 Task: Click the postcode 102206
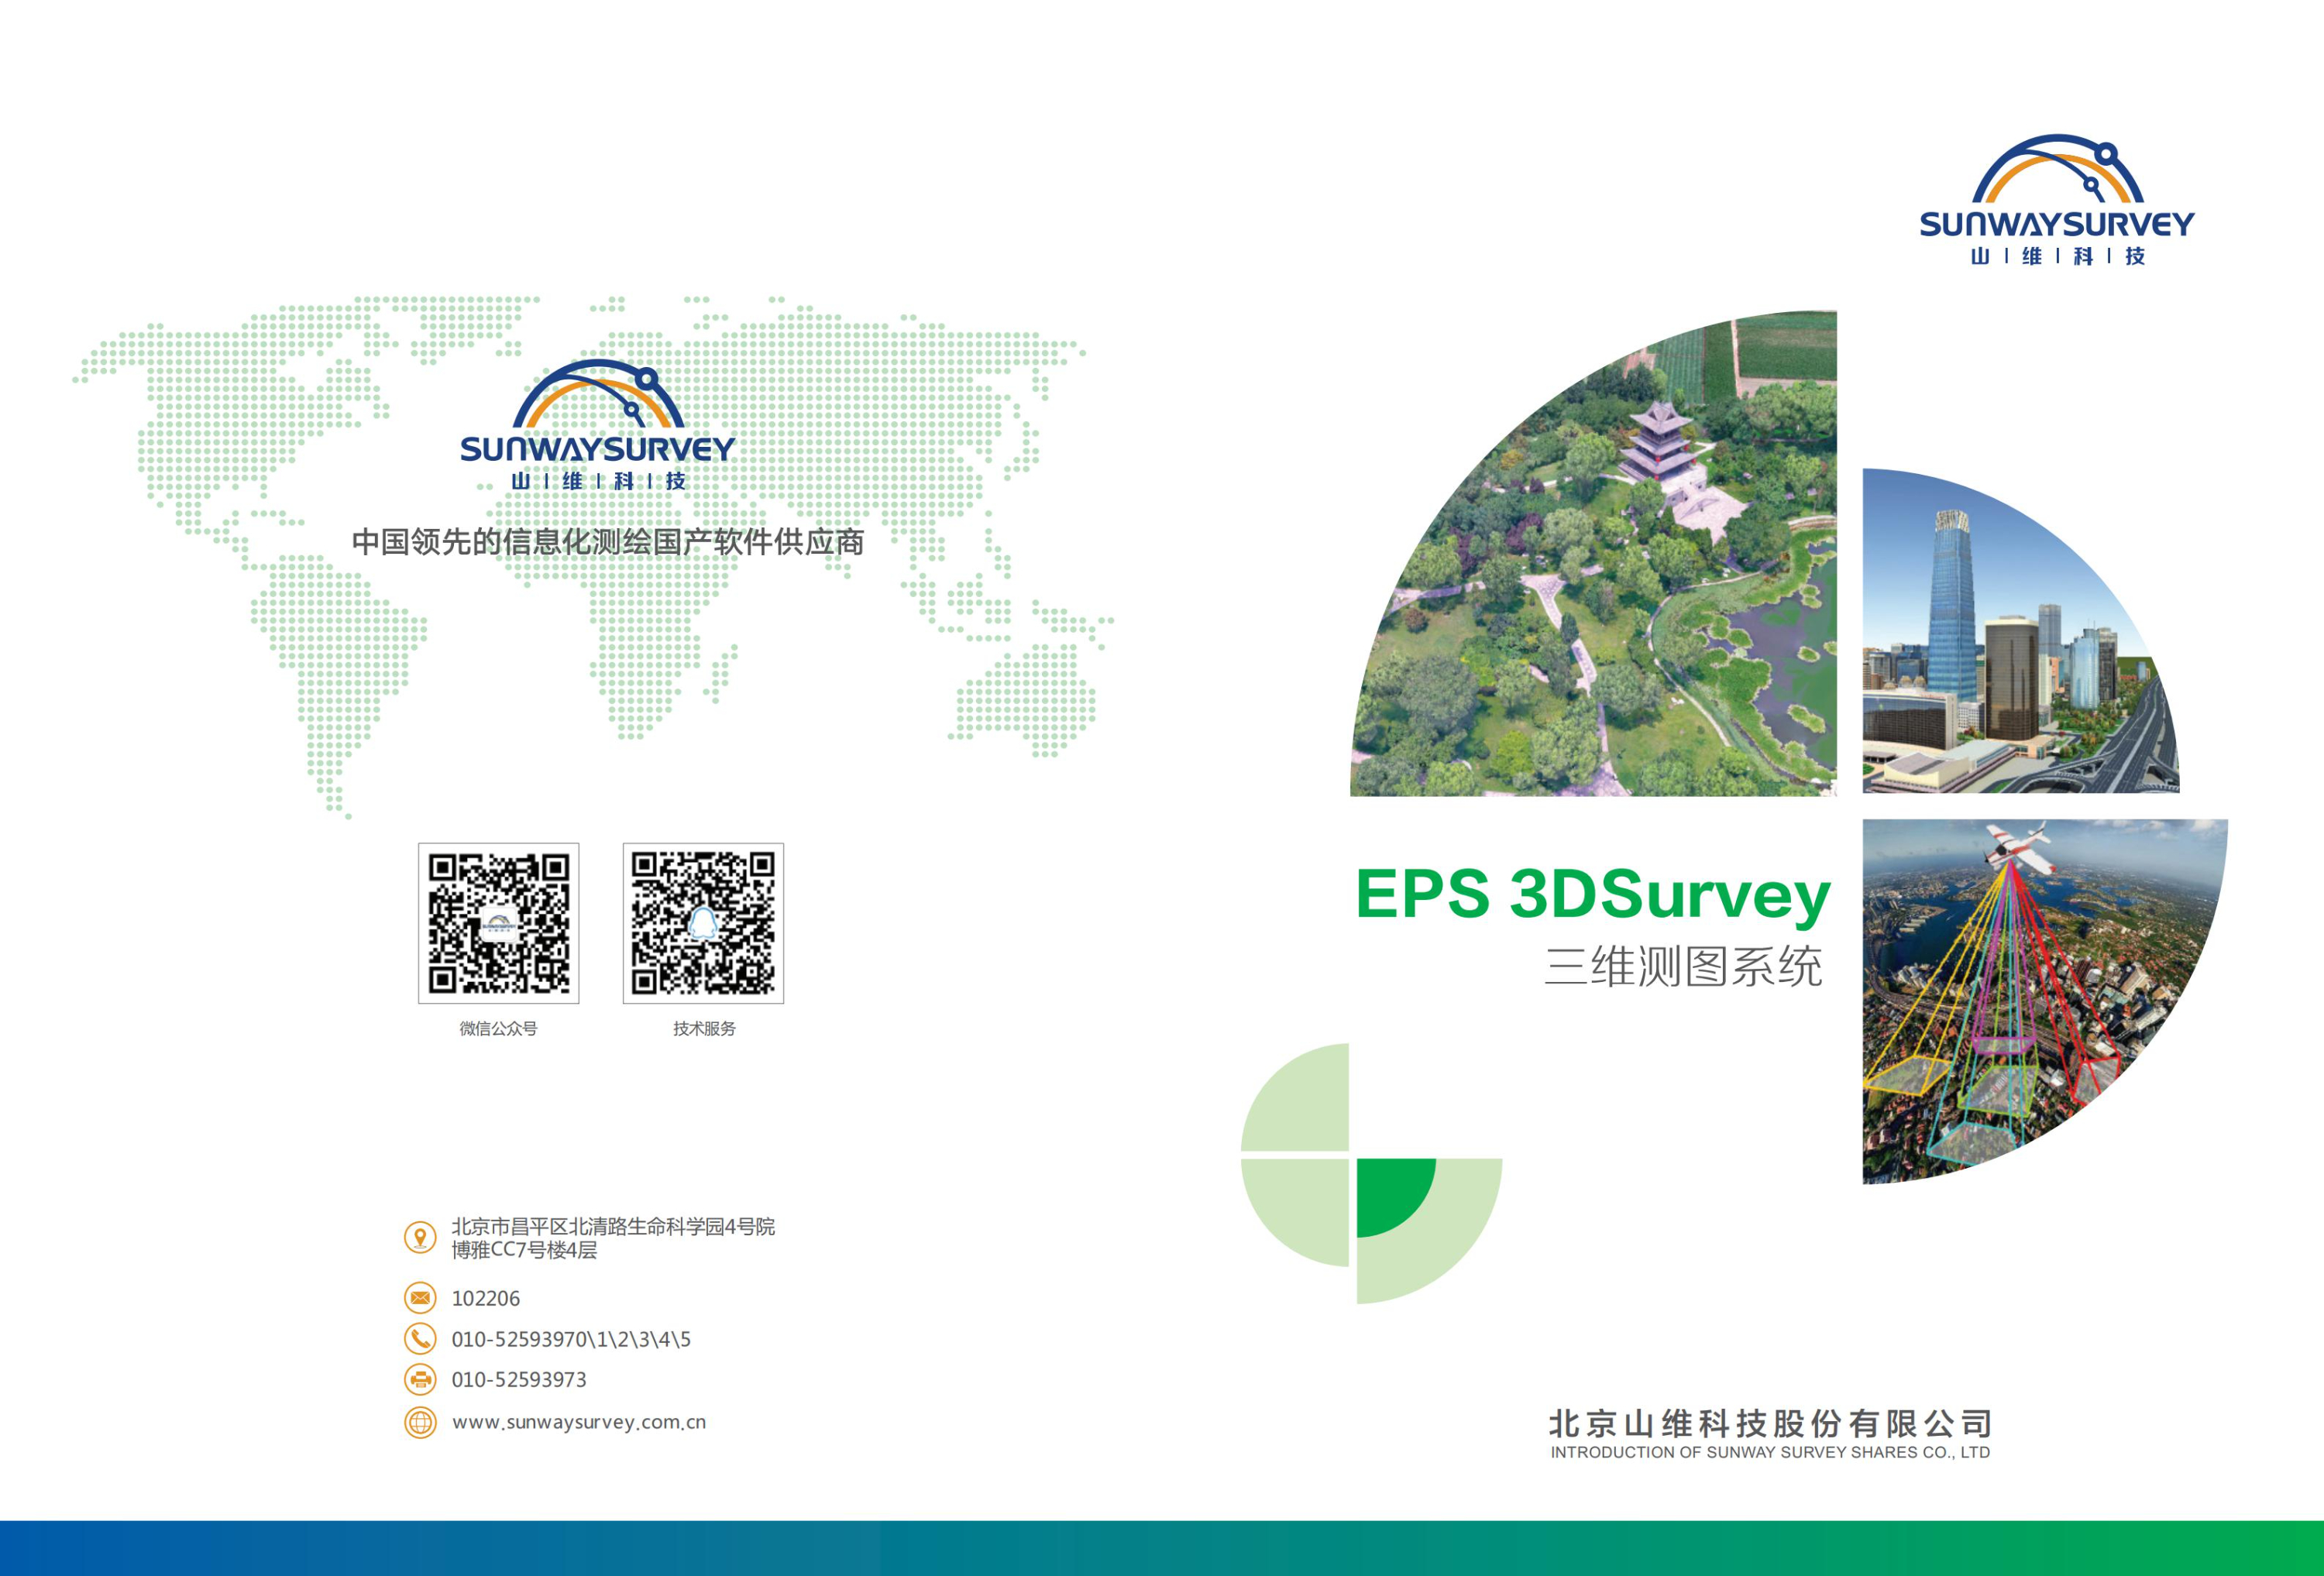486,1298
